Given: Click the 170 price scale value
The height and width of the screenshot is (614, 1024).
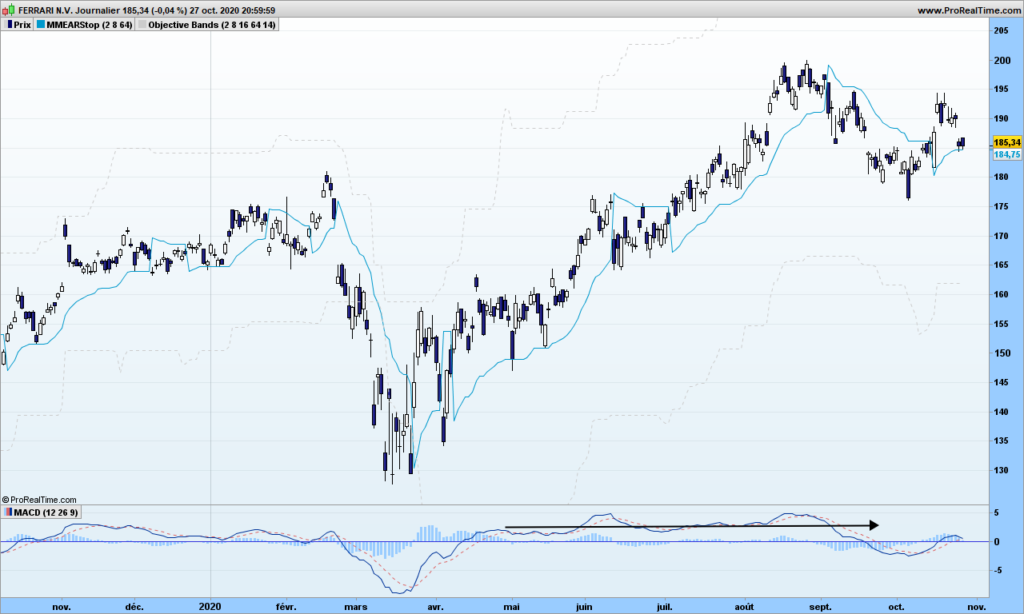Looking at the screenshot, I should click(x=1000, y=236).
